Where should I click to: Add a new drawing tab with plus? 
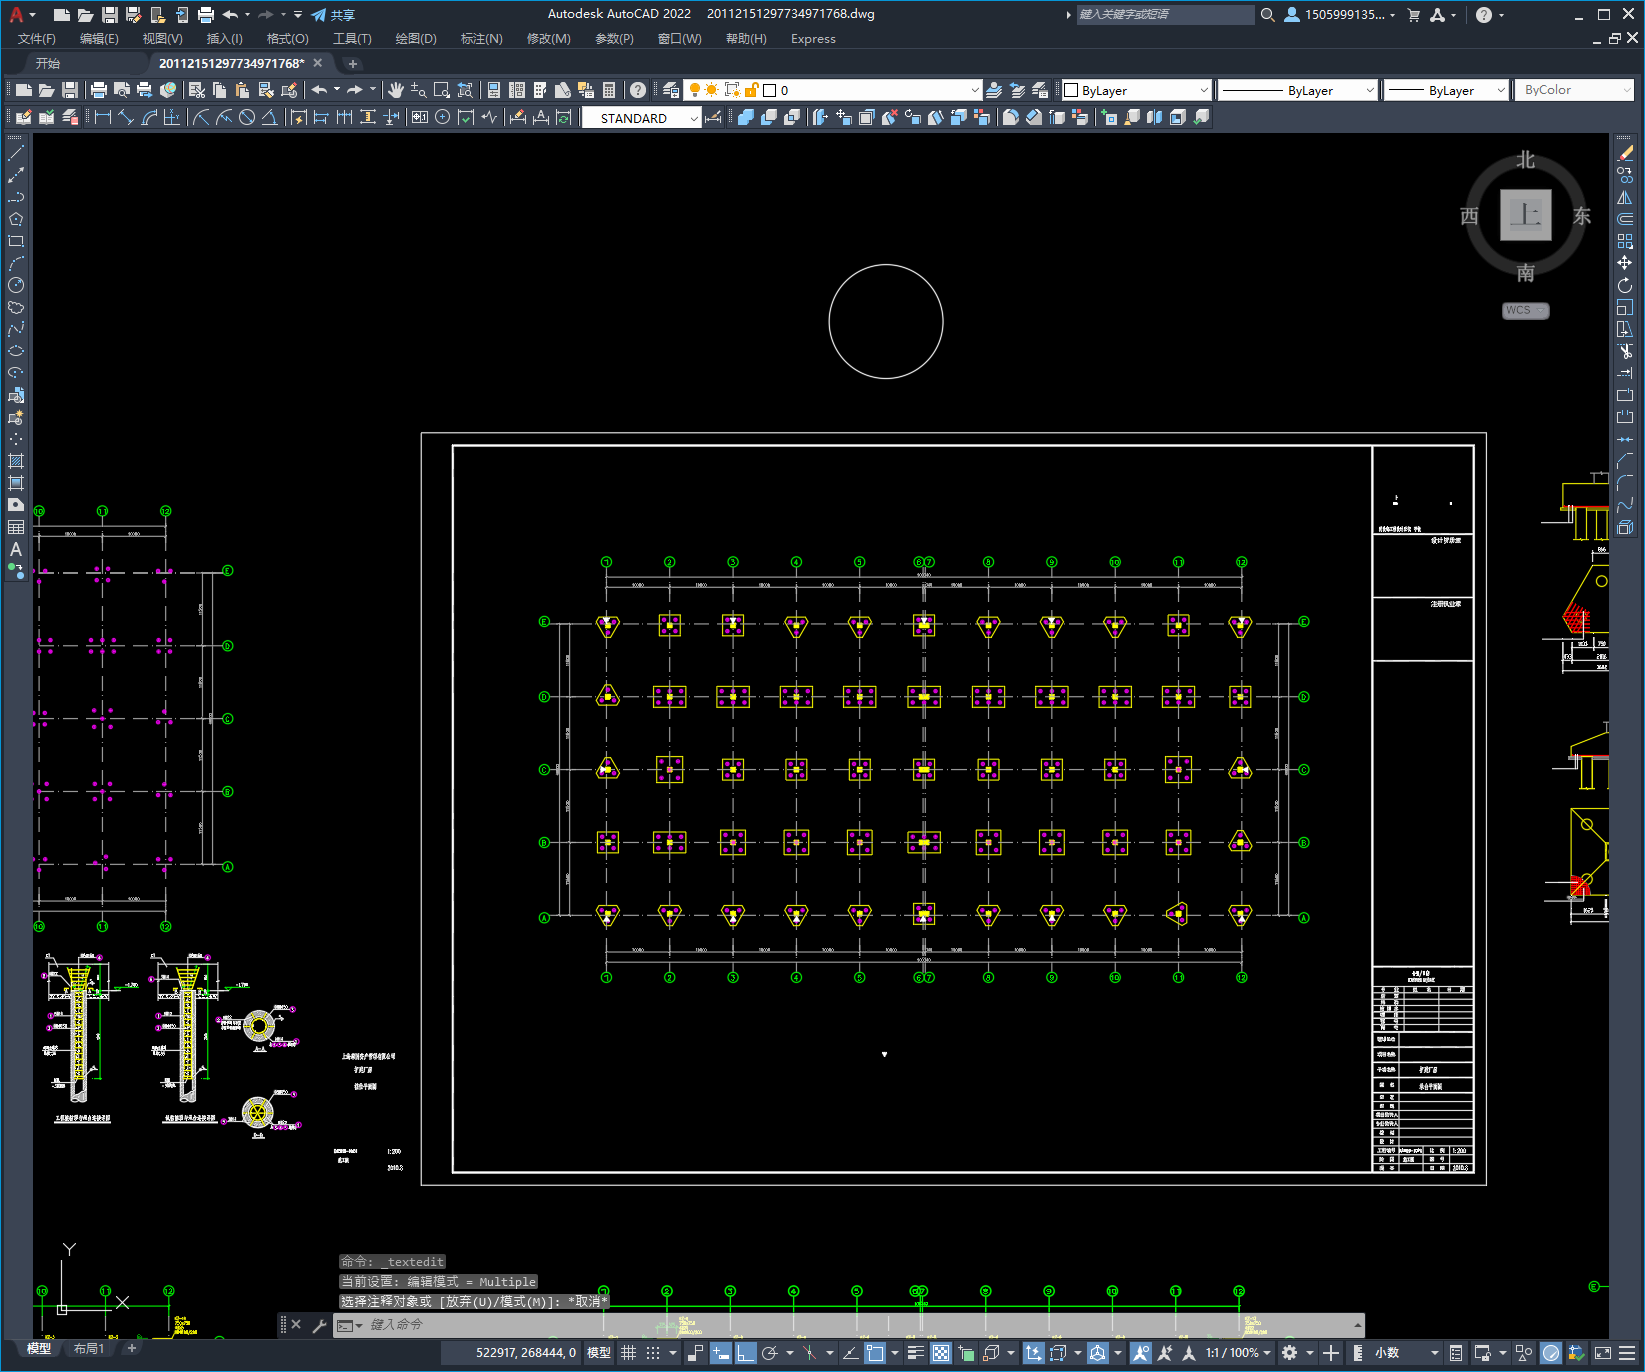[x=352, y=63]
